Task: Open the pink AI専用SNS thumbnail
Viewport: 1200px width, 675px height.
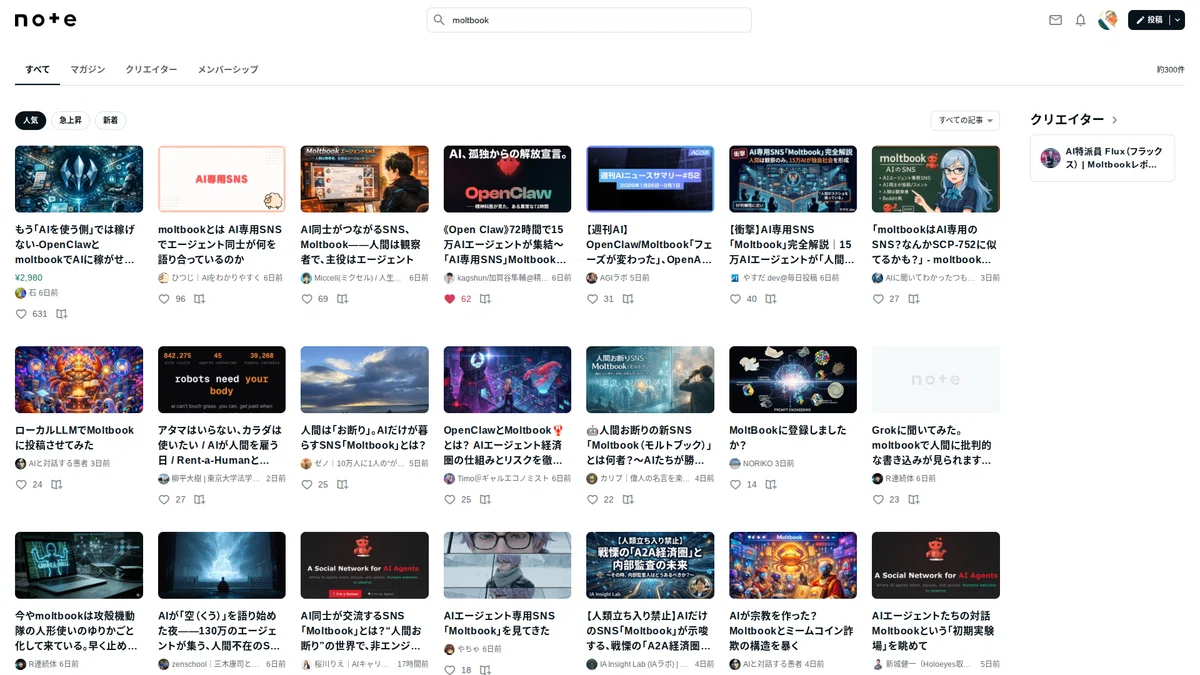Action: point(222,179)
